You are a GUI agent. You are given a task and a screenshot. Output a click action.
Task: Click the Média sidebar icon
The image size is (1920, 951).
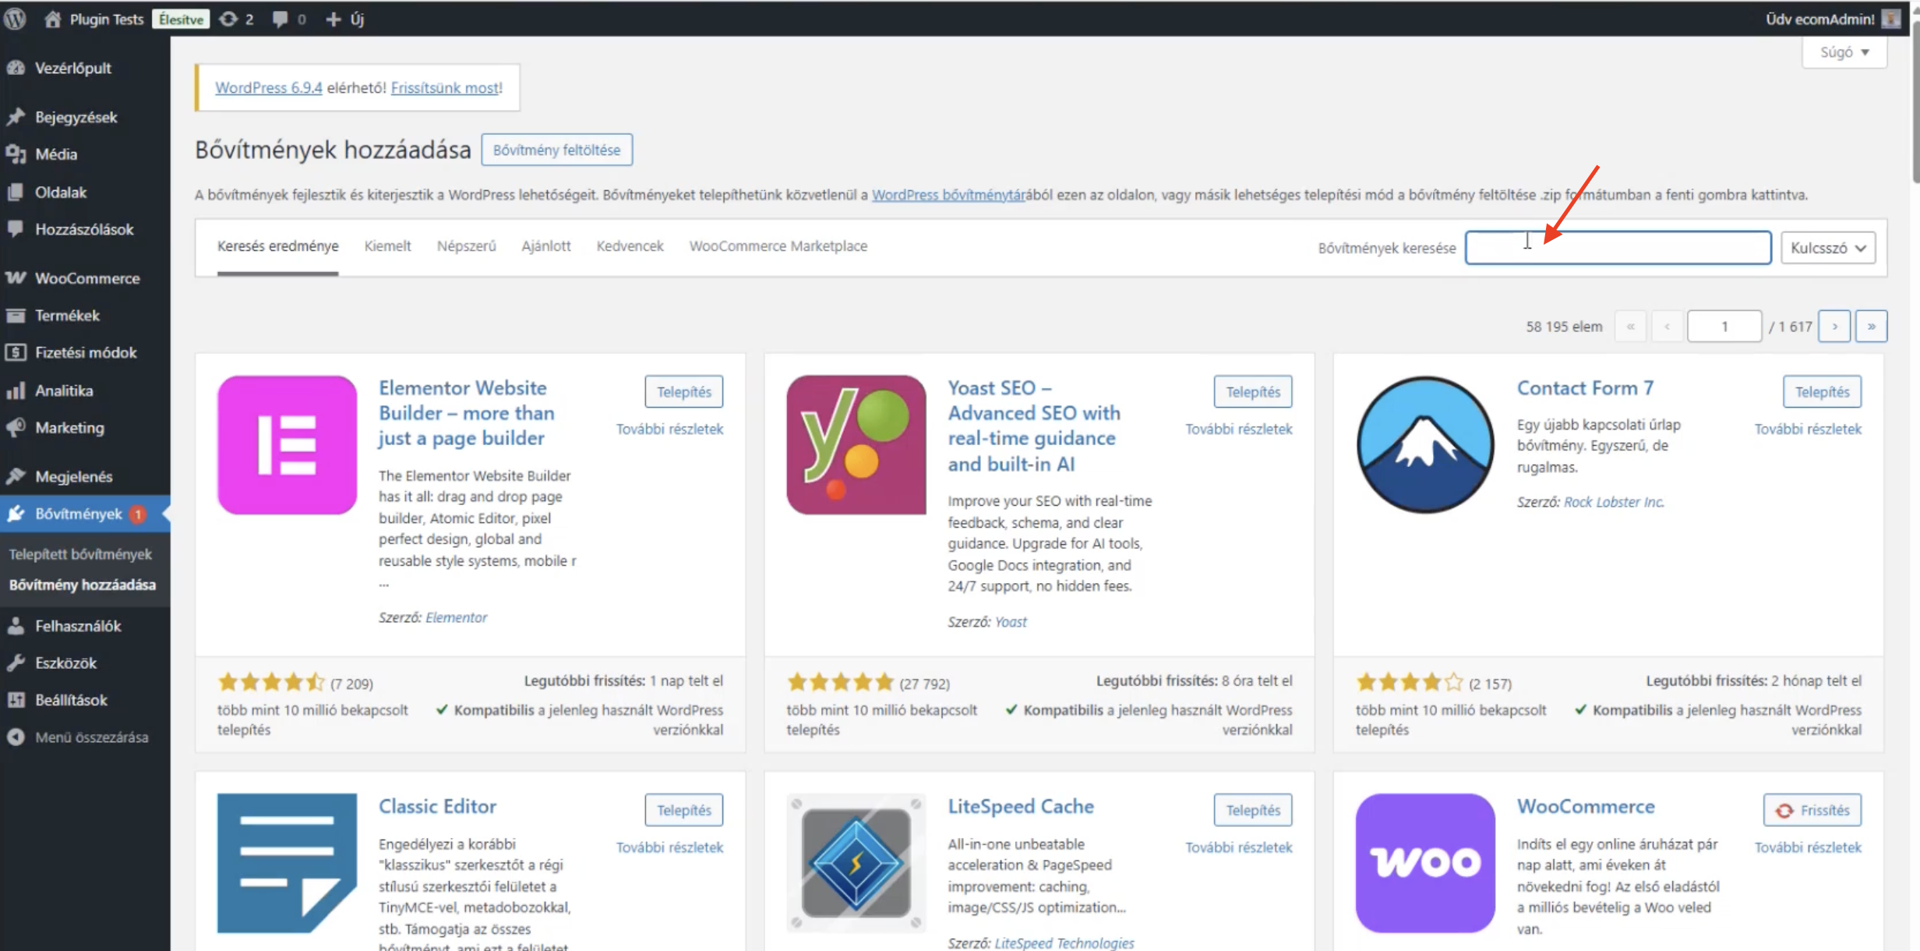point(16,154)
